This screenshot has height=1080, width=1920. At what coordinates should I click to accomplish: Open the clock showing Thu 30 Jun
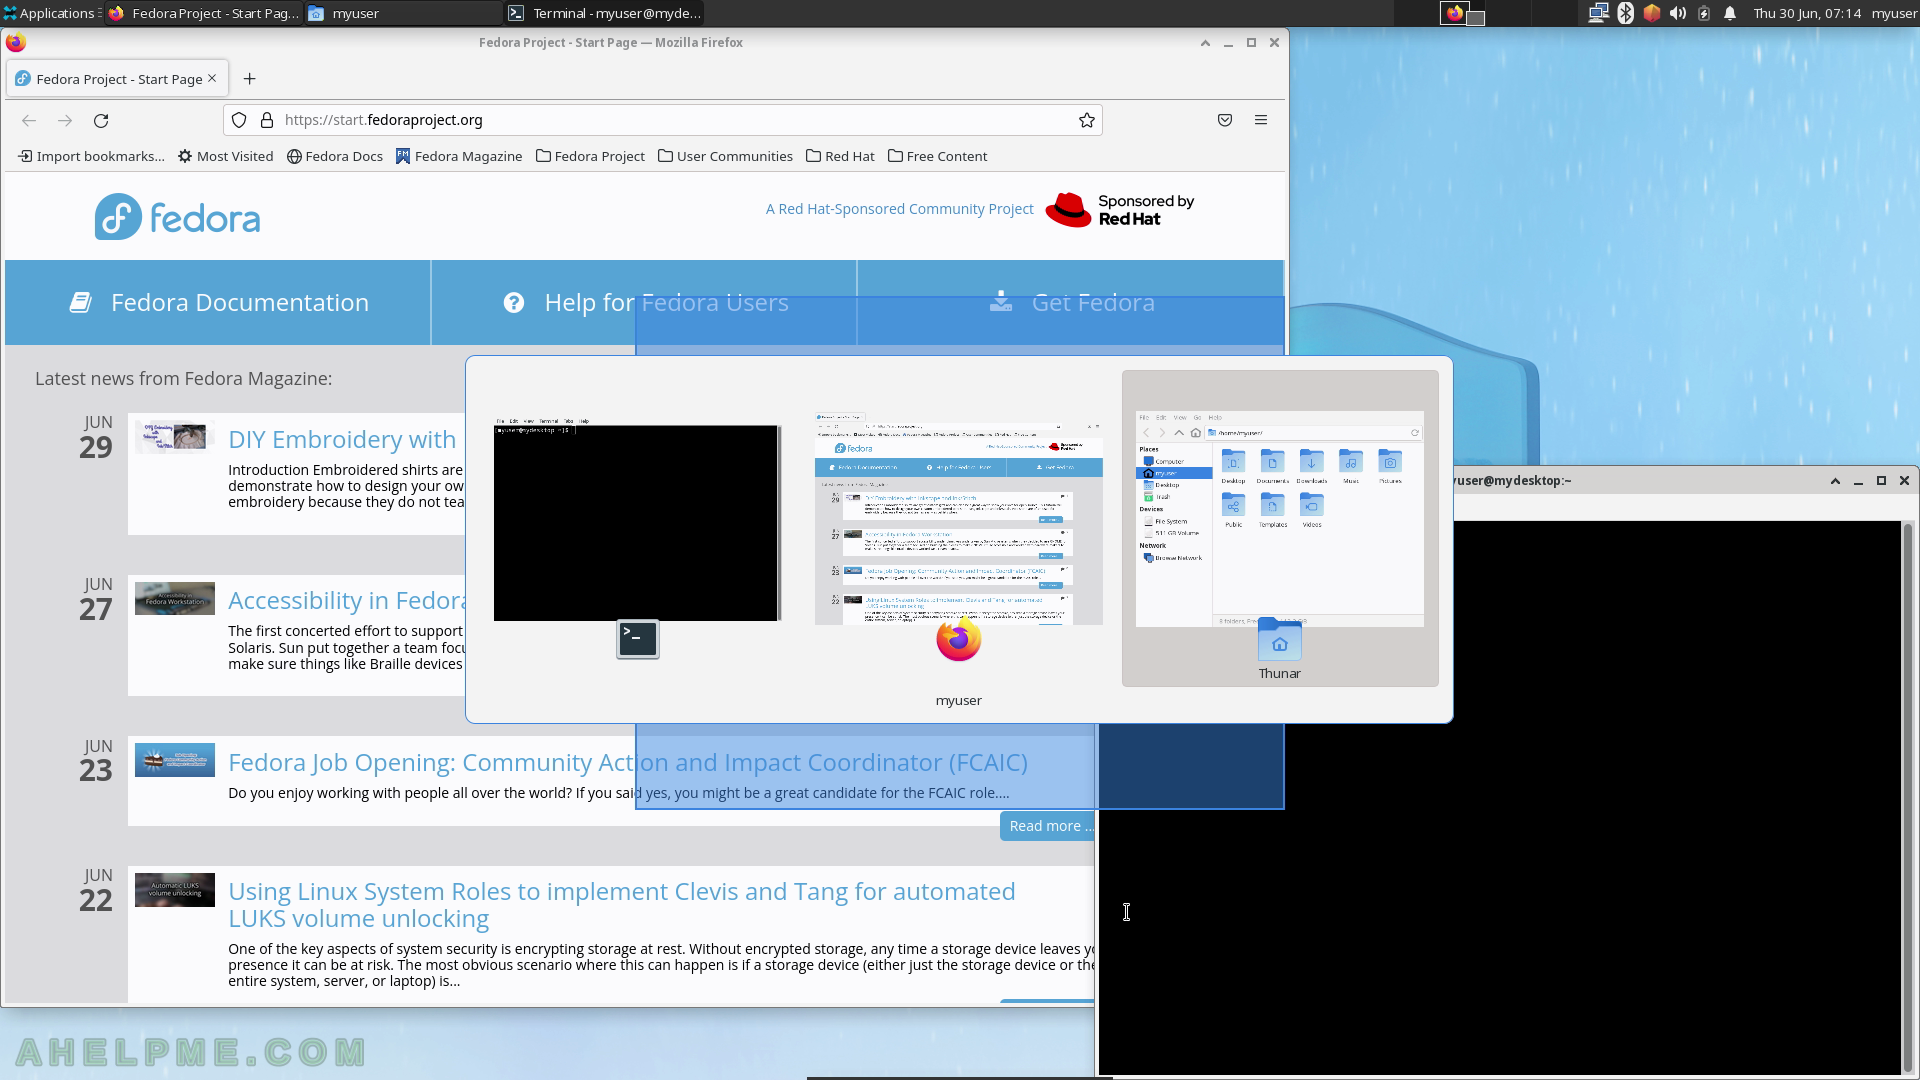pos(1807,13)
